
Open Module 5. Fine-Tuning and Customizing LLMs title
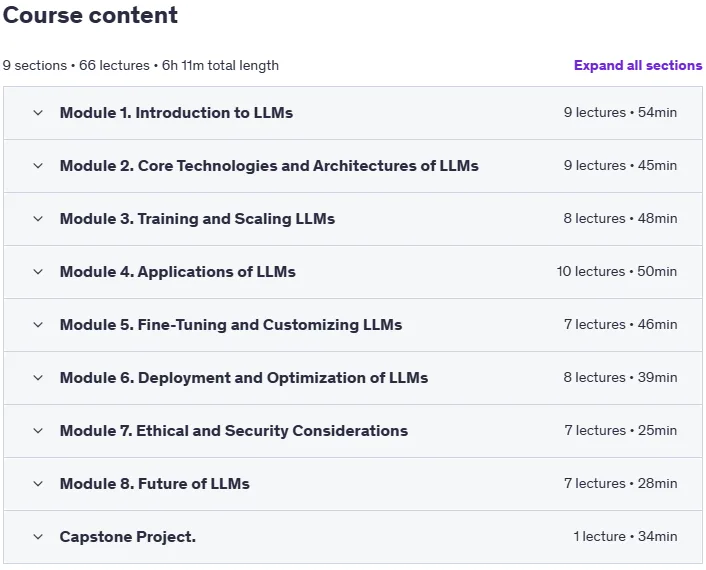coord(231,325)
